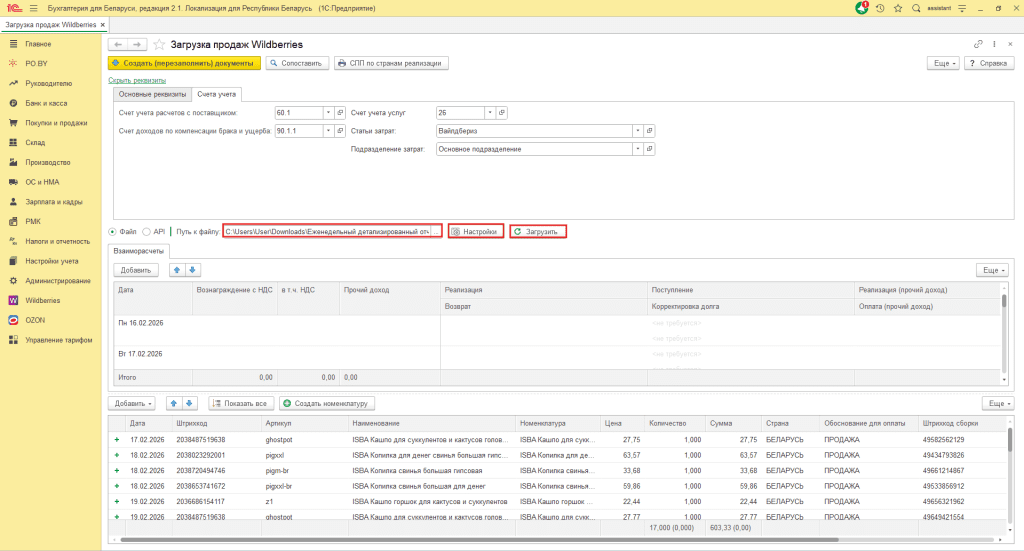This screenshot has width=1024, height=551.
Task: Open the history clock icon in top bar
Action: [879, 8]
